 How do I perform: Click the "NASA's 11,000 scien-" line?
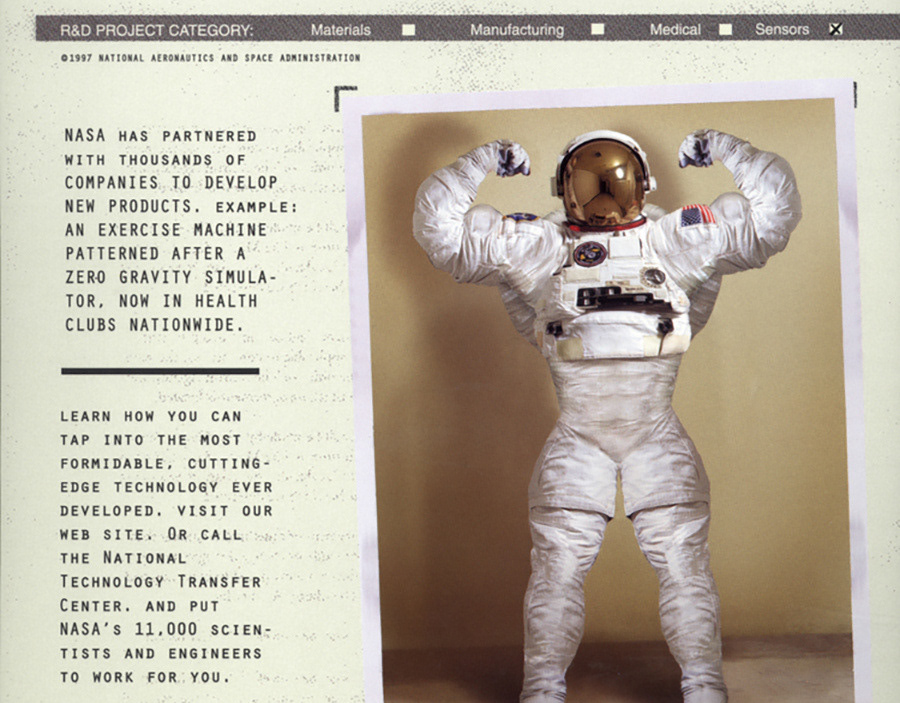pyautogui.click(x=165, y=630)
